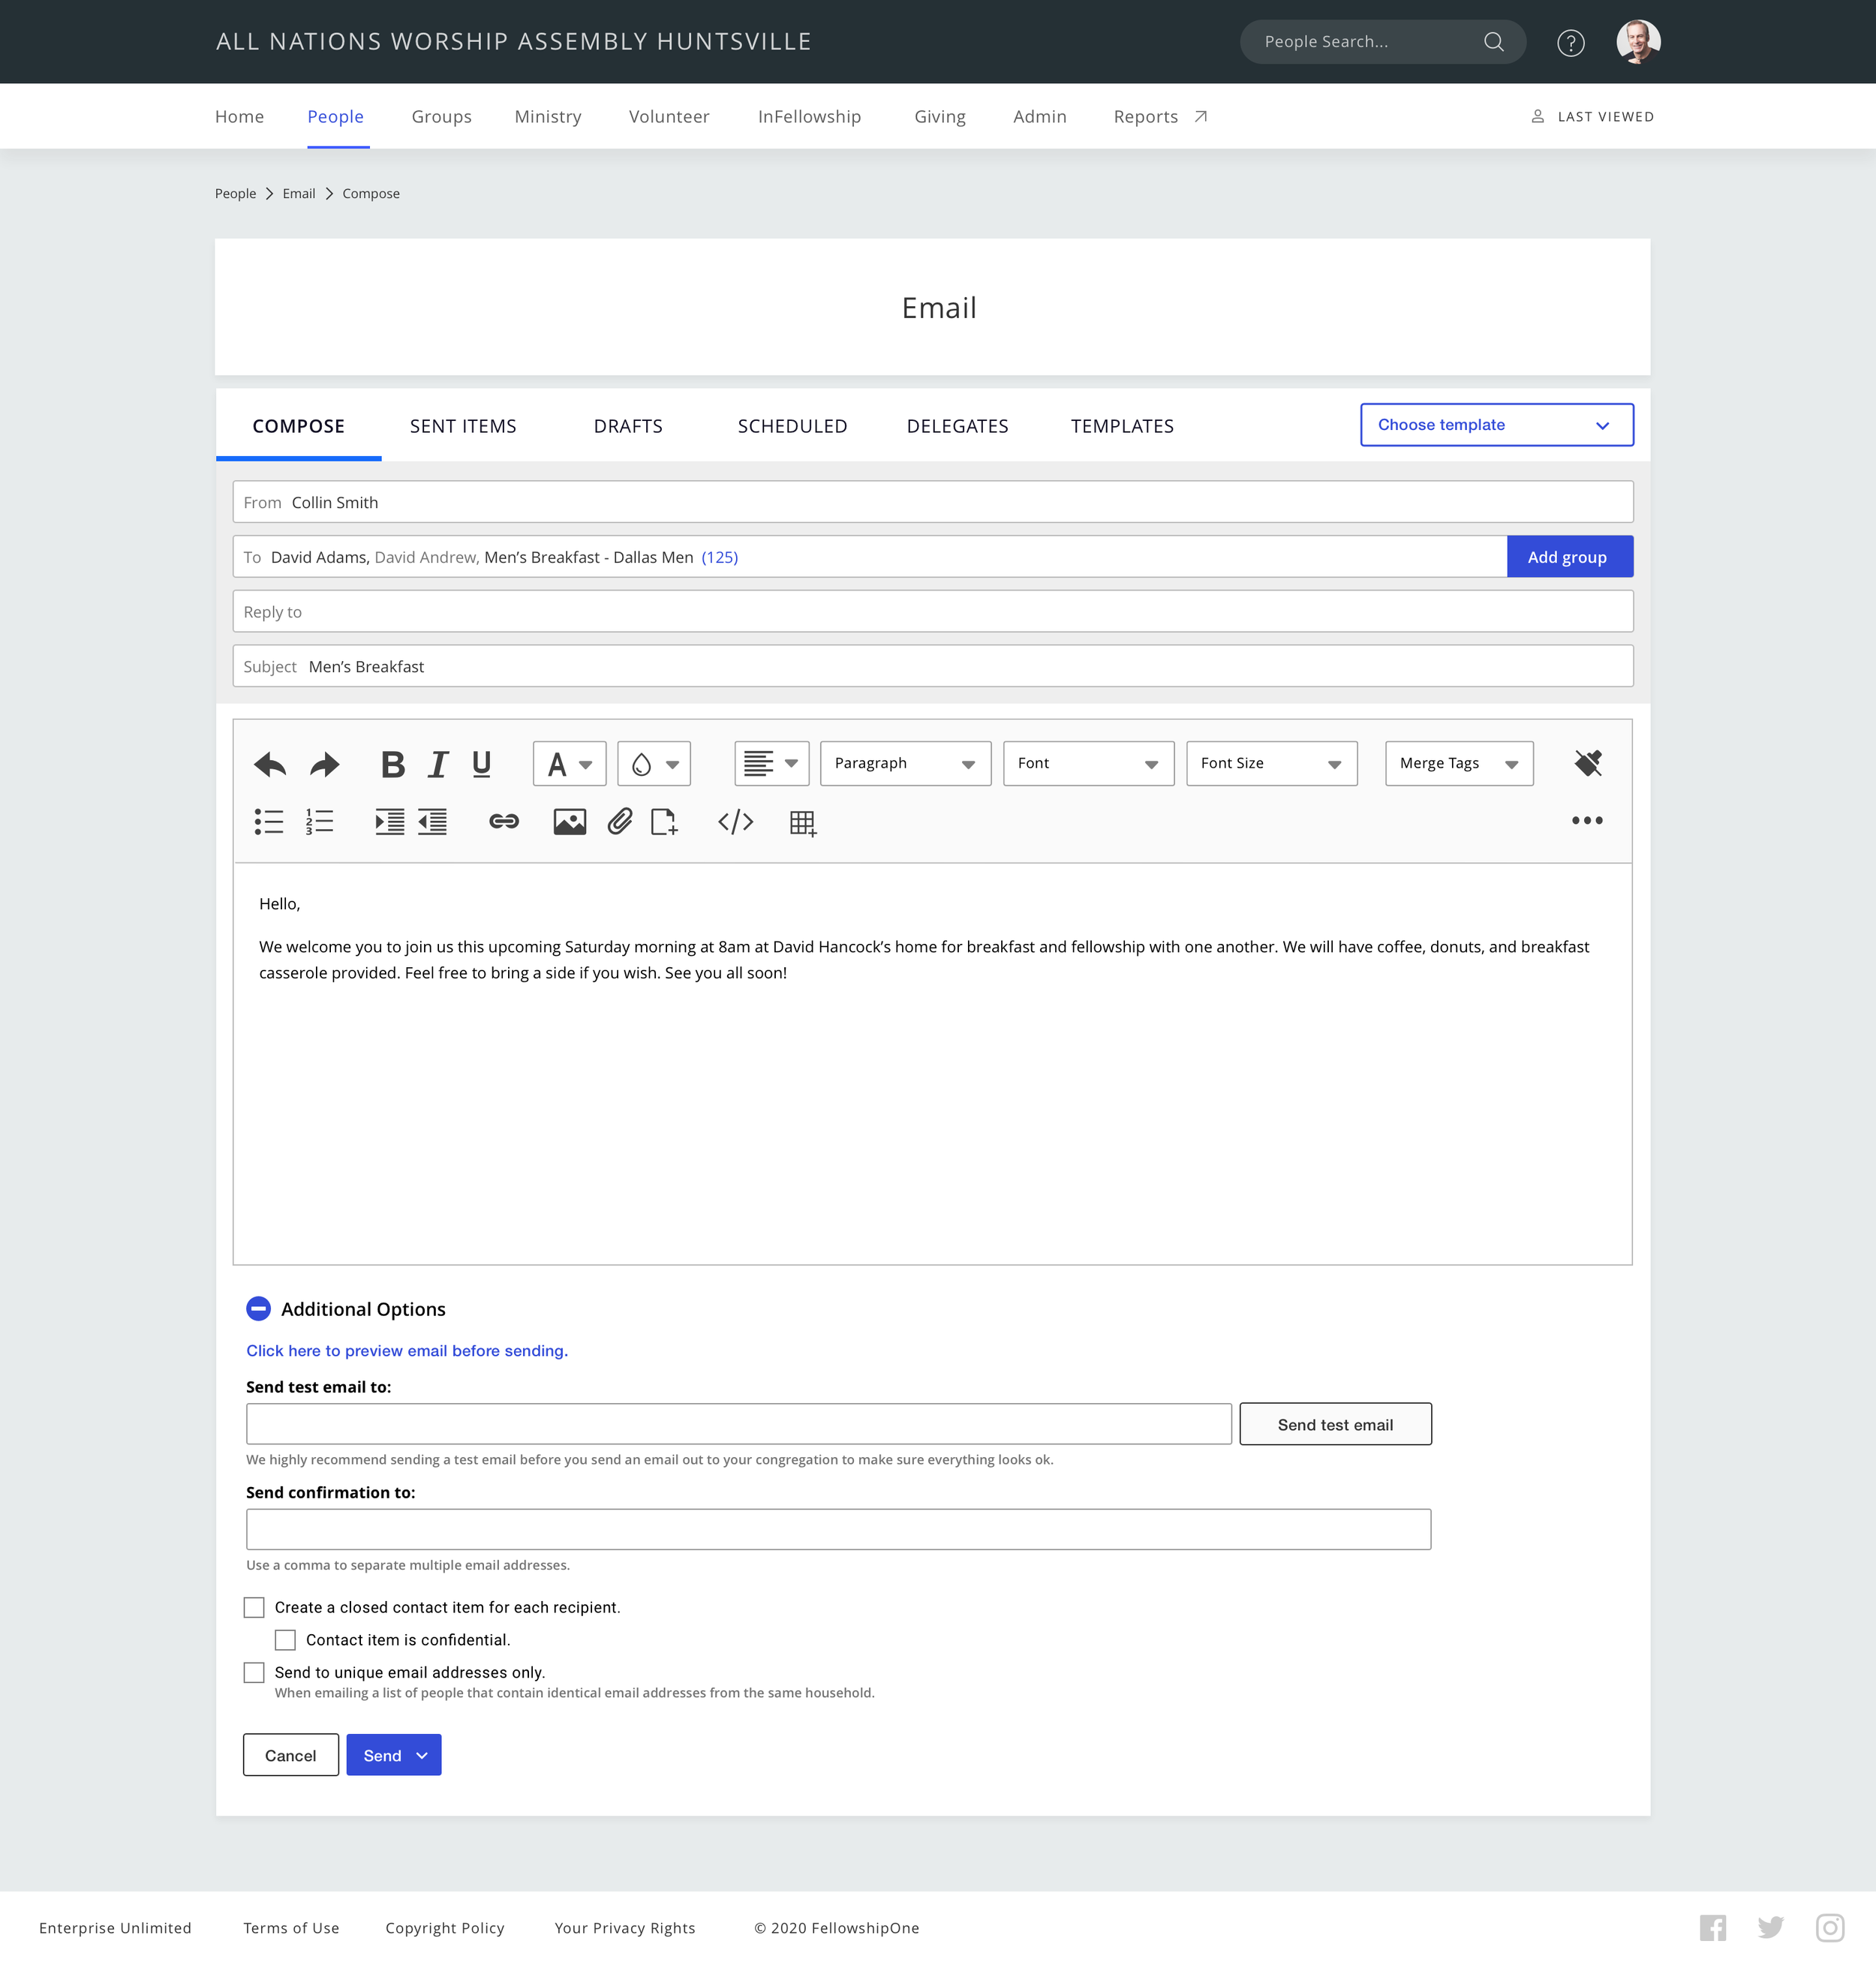
Task: Open the HTML code view
Action: coord(736,822)
